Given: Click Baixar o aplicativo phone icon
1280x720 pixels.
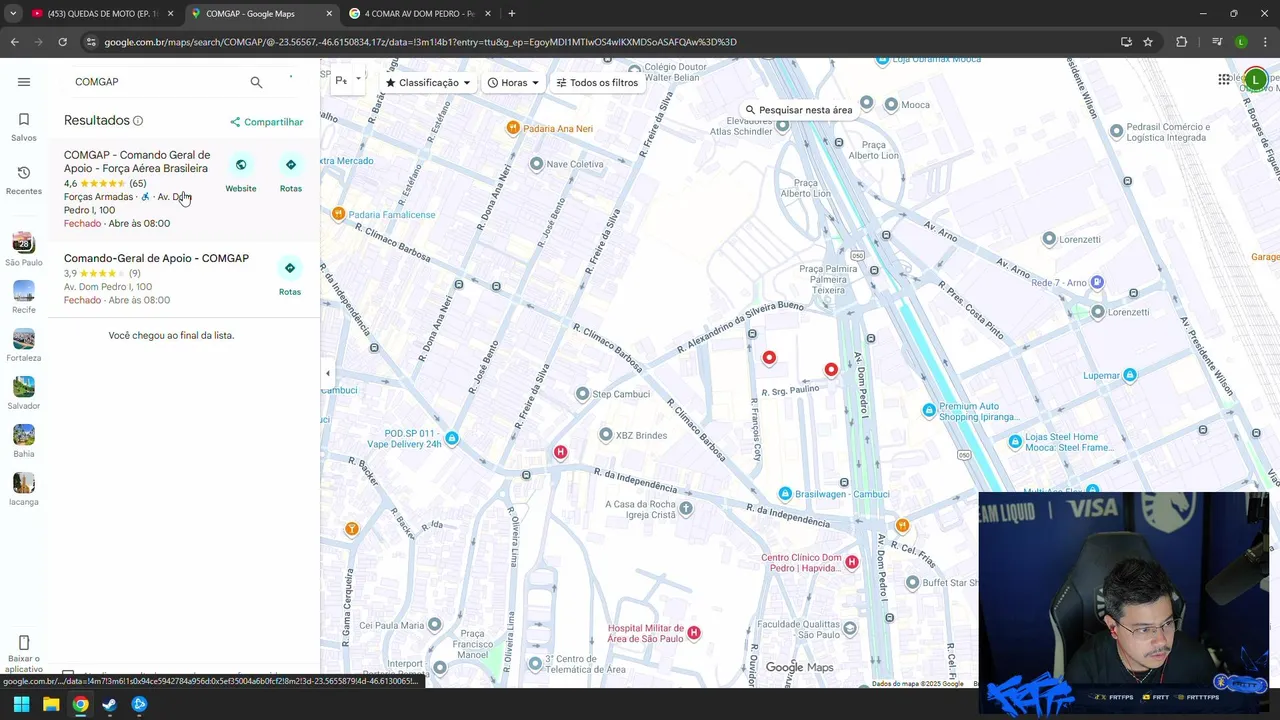Looking at the screenshot, I should click(24, 642).
